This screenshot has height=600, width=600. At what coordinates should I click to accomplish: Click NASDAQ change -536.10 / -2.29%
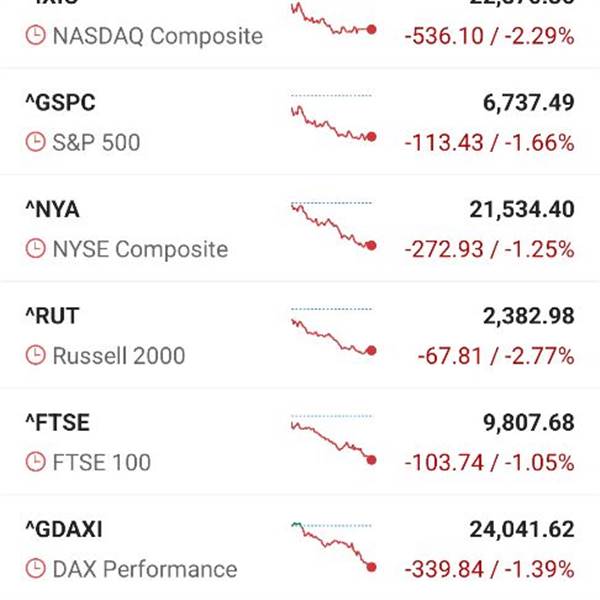click(x=489, y=37)
